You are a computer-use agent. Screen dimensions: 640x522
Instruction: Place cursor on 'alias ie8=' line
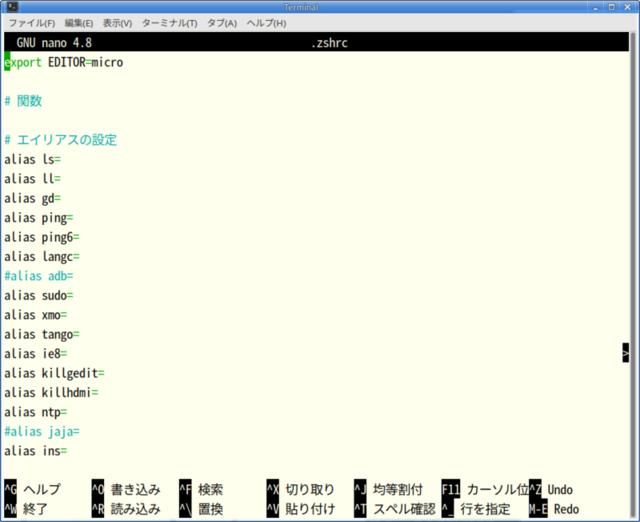pyautogui.click(x=36, y=354)
